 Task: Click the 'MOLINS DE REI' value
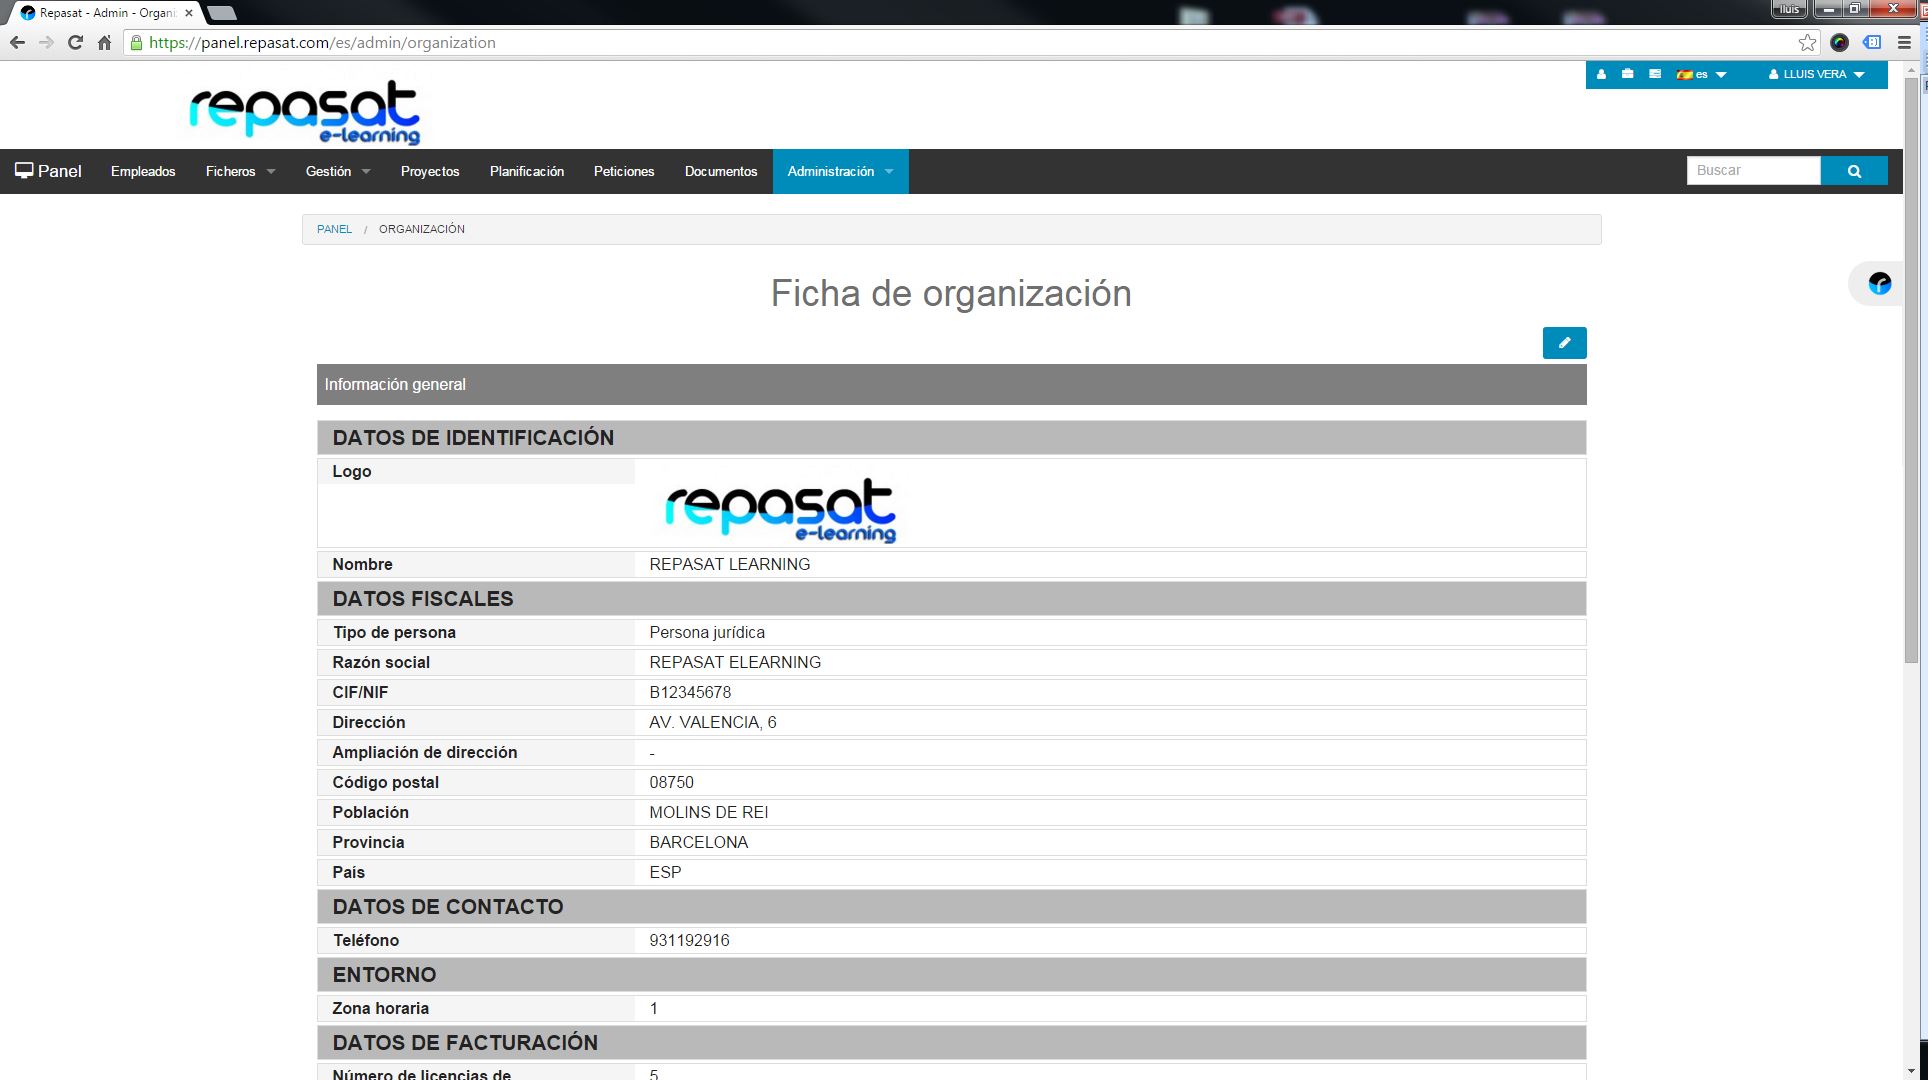709,813
